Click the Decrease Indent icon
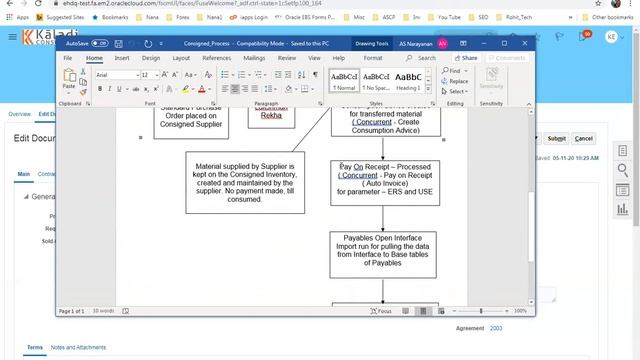The image size is (640, 360). click(278, 75)
